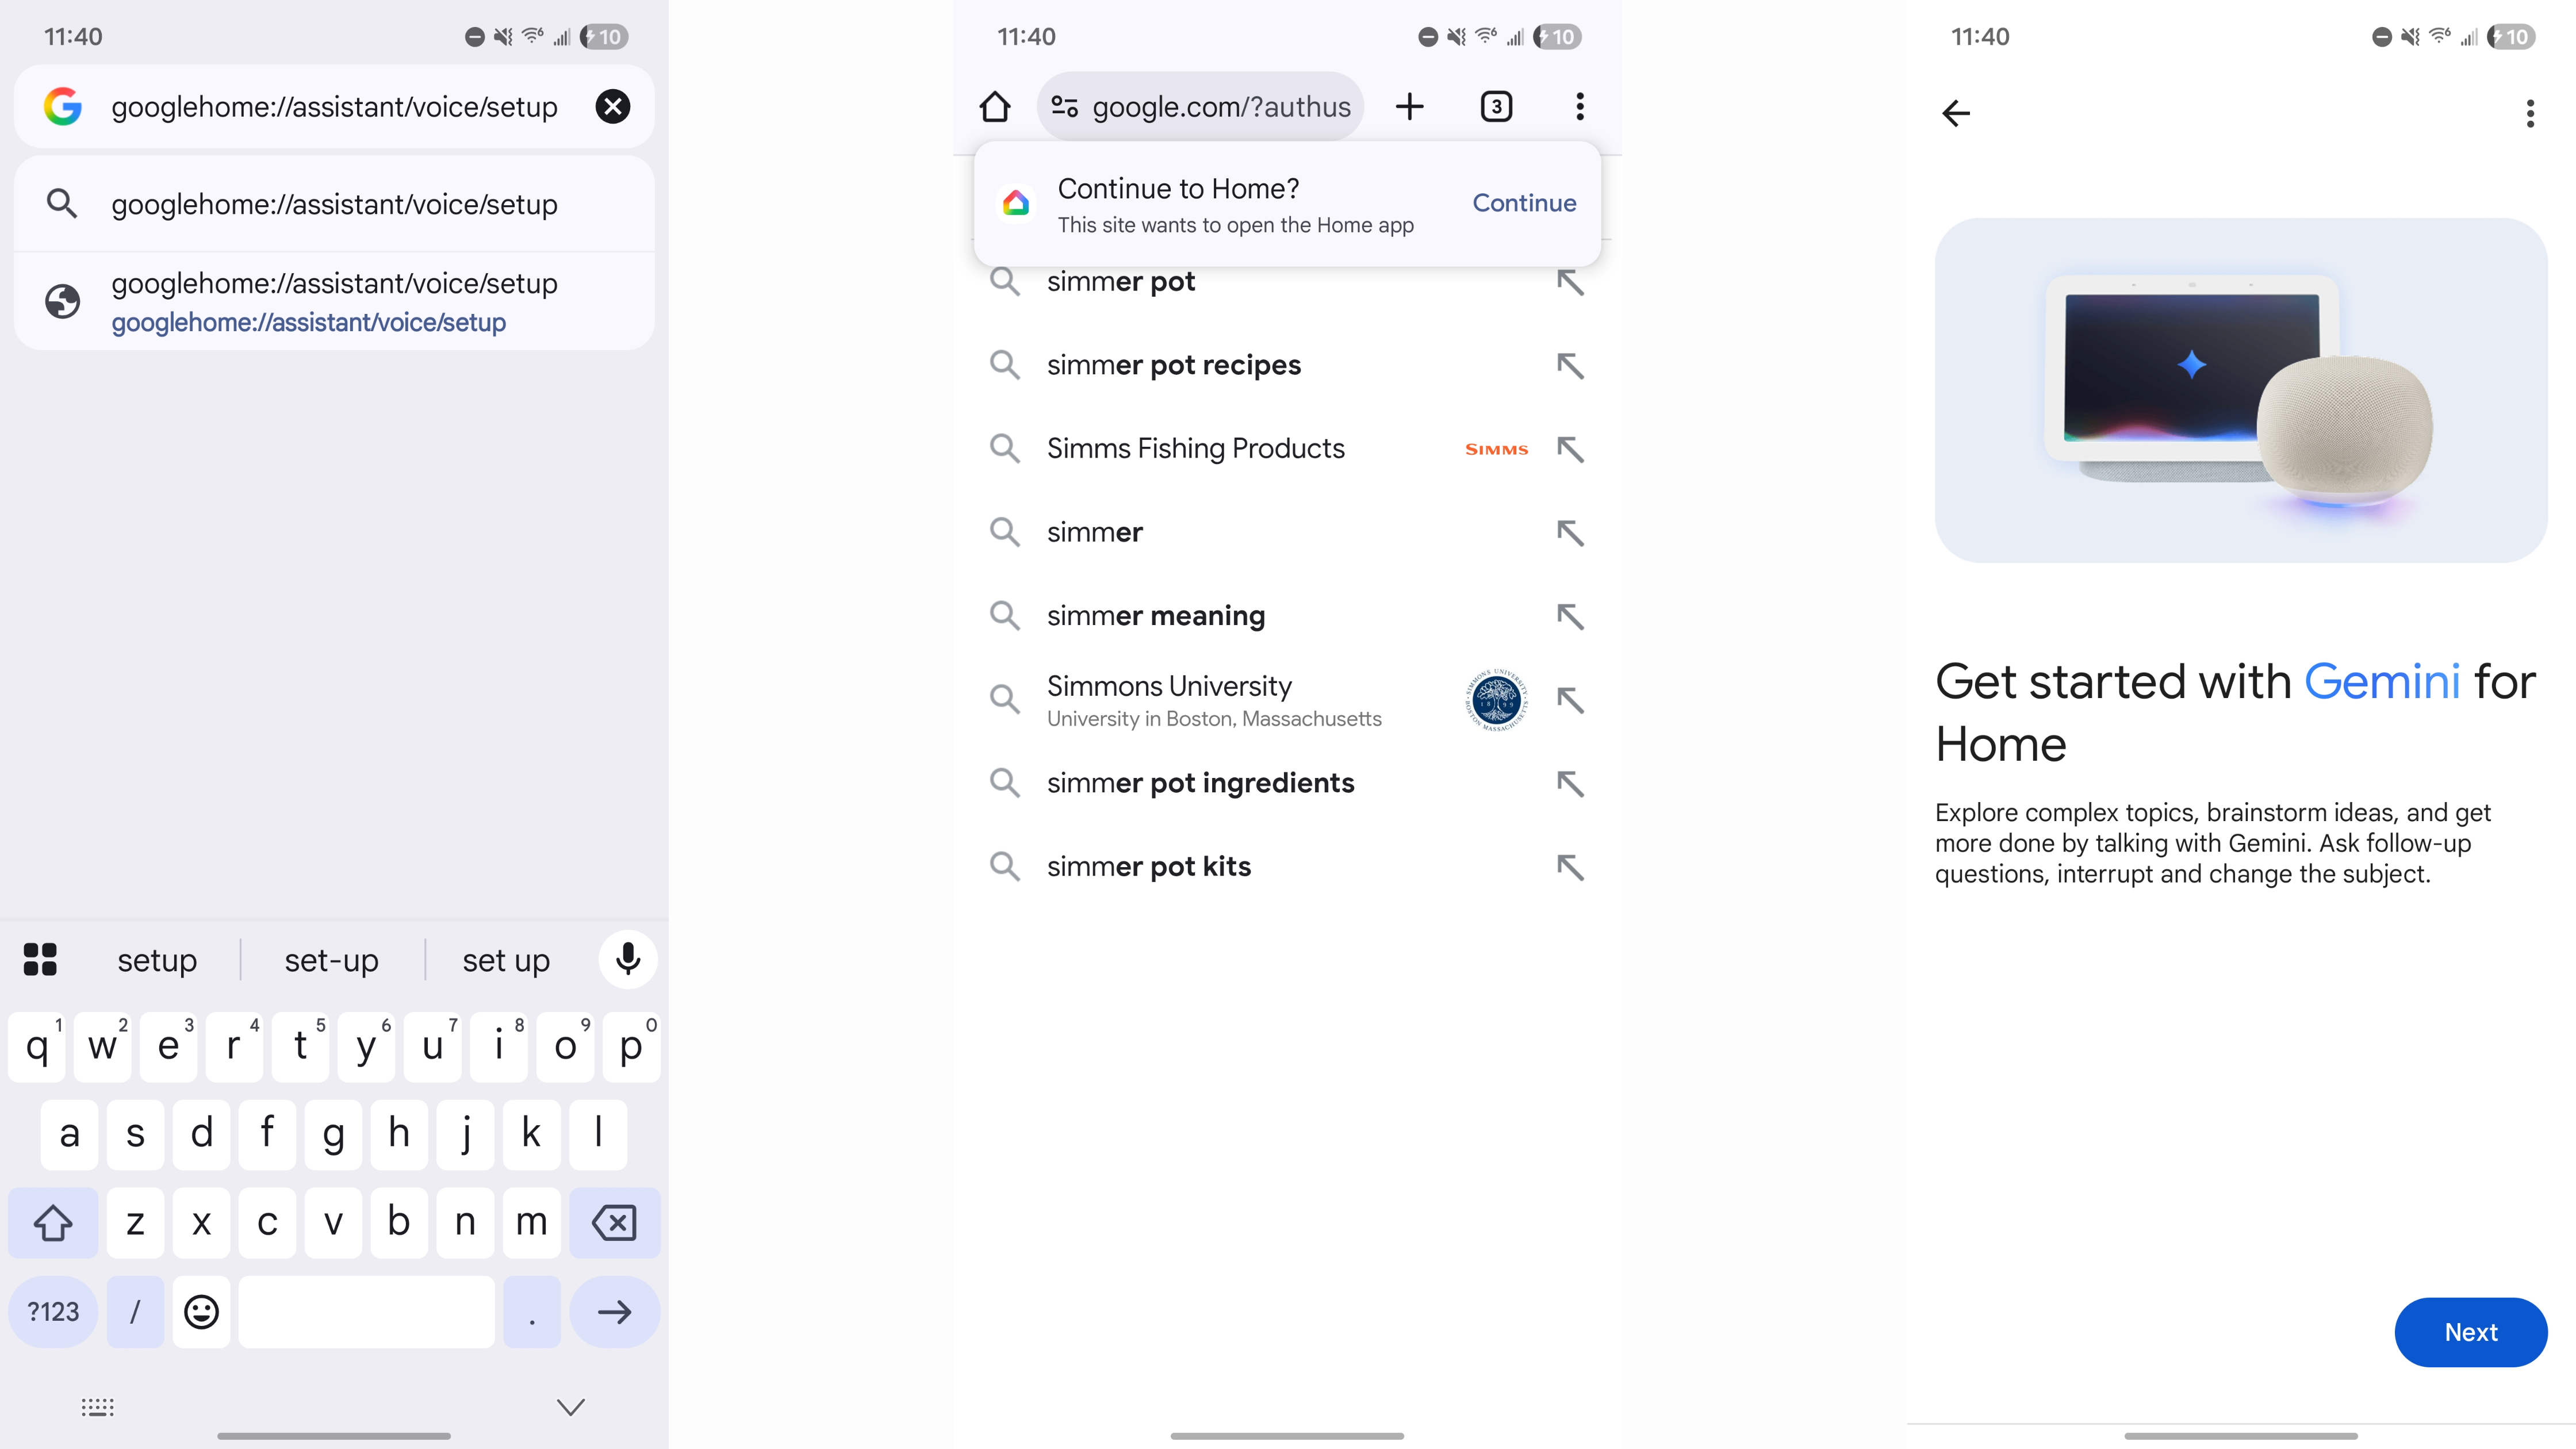This screenshot has width=2576, height=1449.
Task: Select the 'set-up' suggestion chip
Action: 332,960
